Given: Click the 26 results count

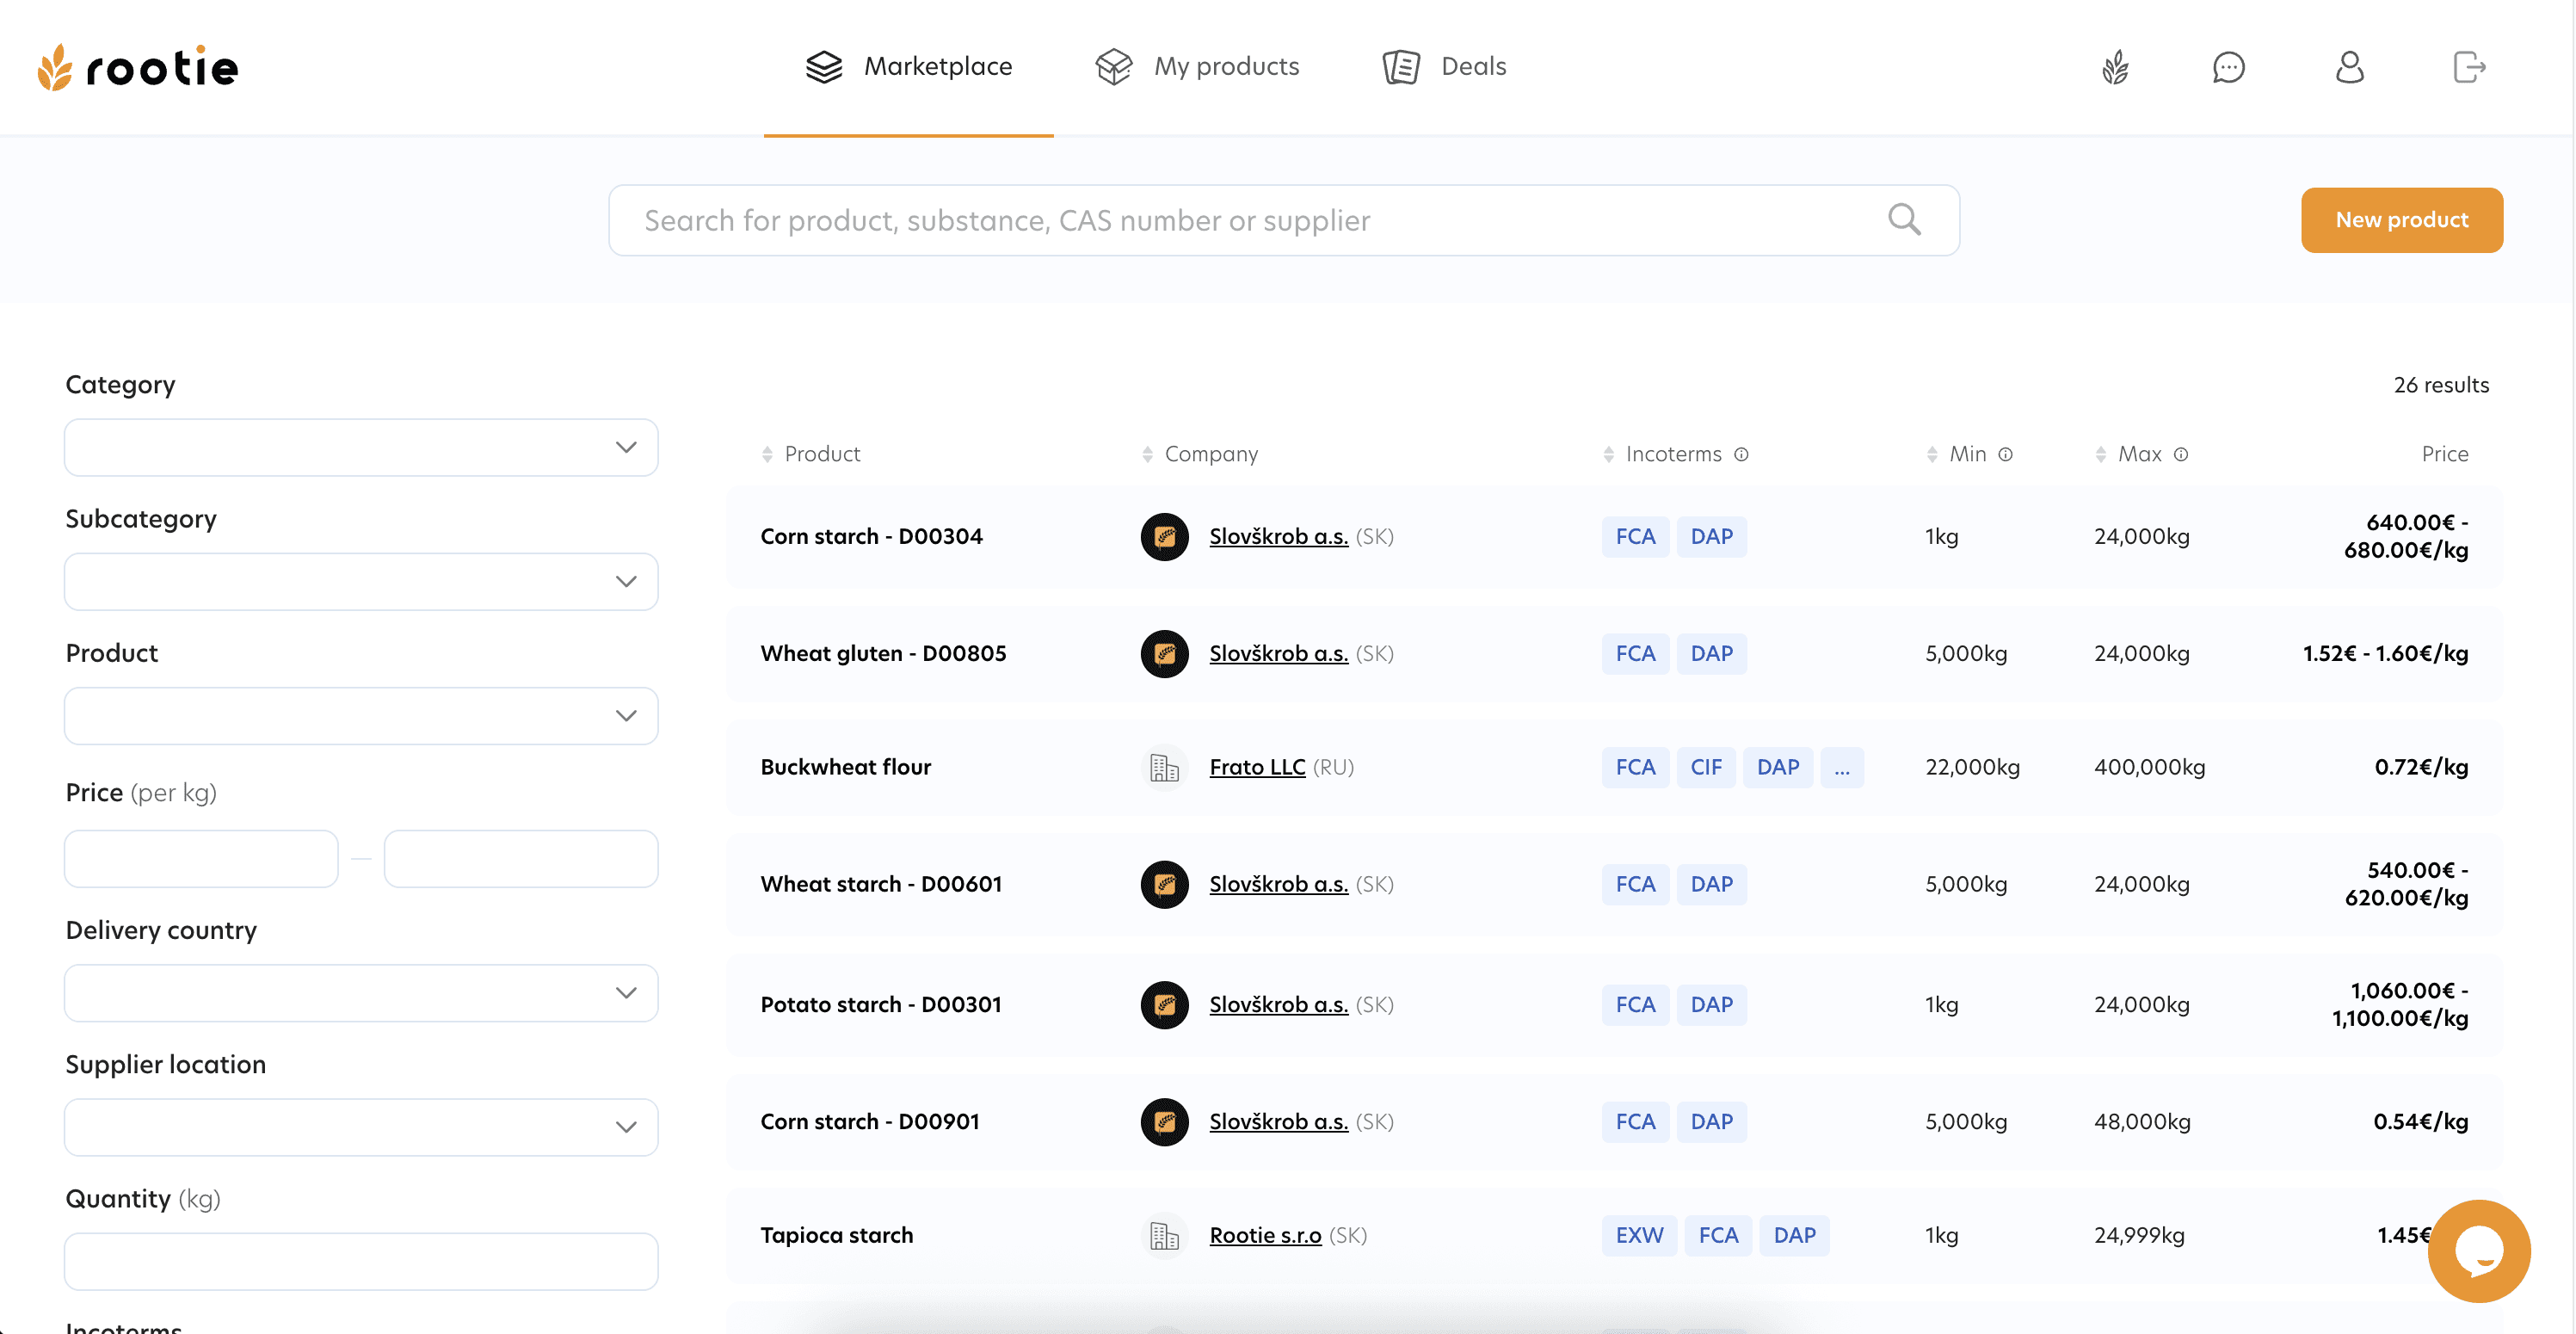Looking at the screenshot, I should click(2440, 385).
